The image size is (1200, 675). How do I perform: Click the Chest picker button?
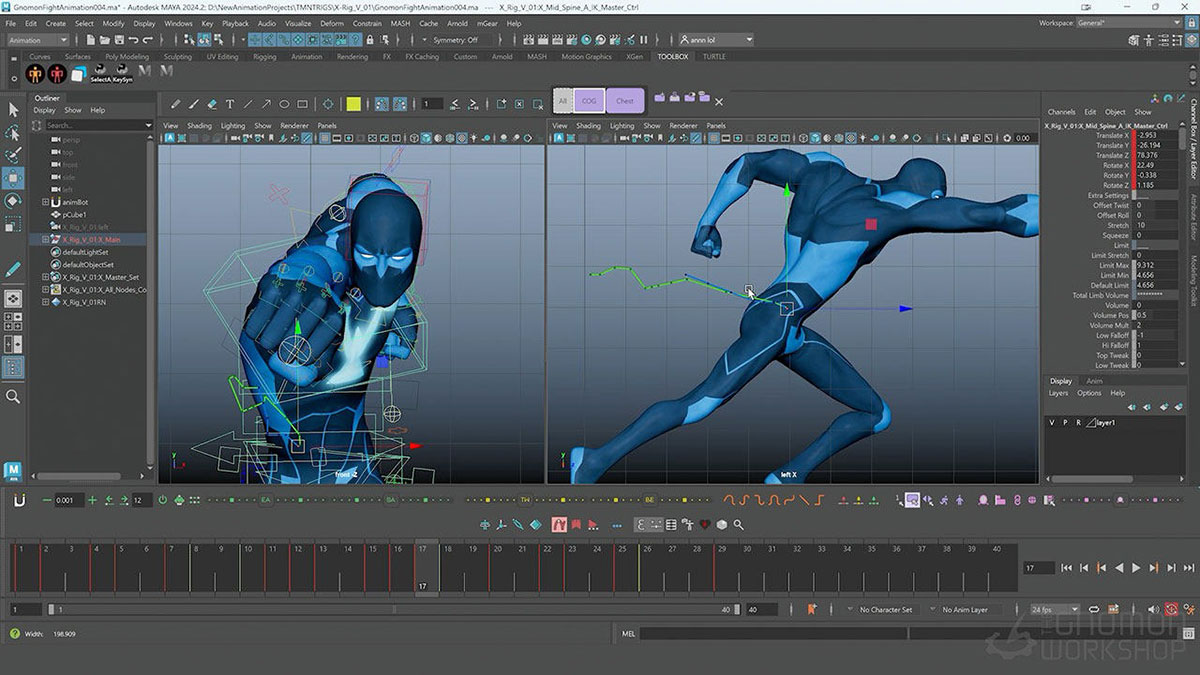[625, 100]
